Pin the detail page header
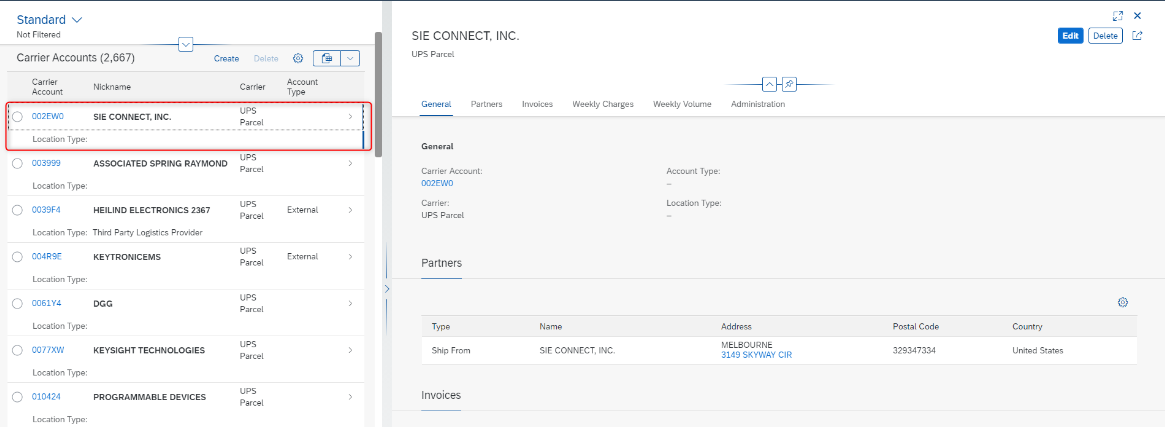The image size is (1165, 427). (x=789, y=84)
